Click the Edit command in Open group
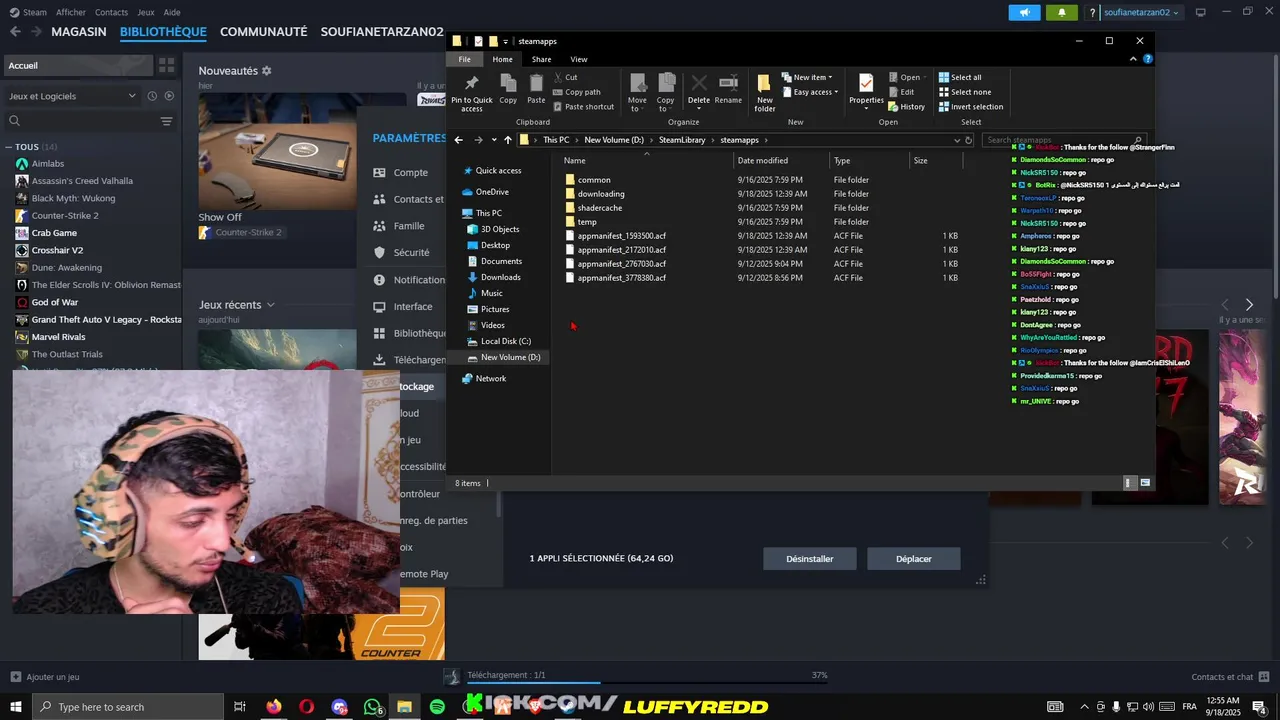Viewport: 1280px width, 720px height. [x=901, y=92]
